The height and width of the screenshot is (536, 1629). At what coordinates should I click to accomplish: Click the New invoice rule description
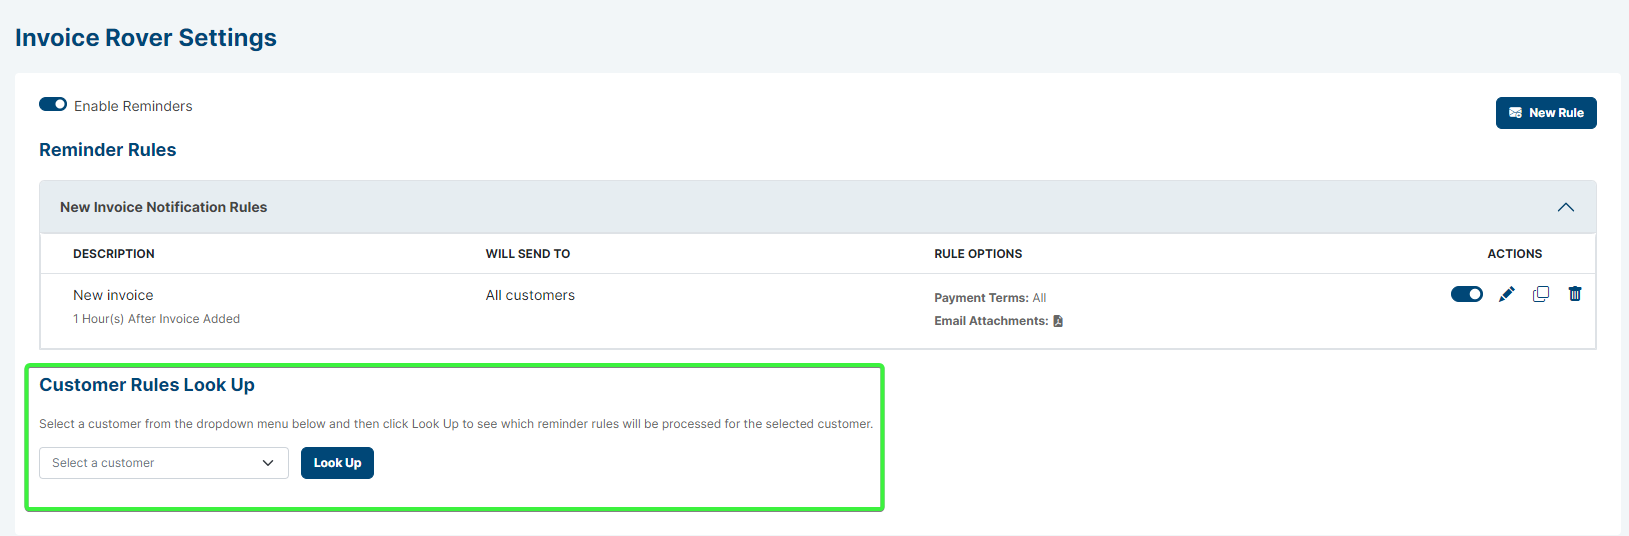(x=113, y=295)
